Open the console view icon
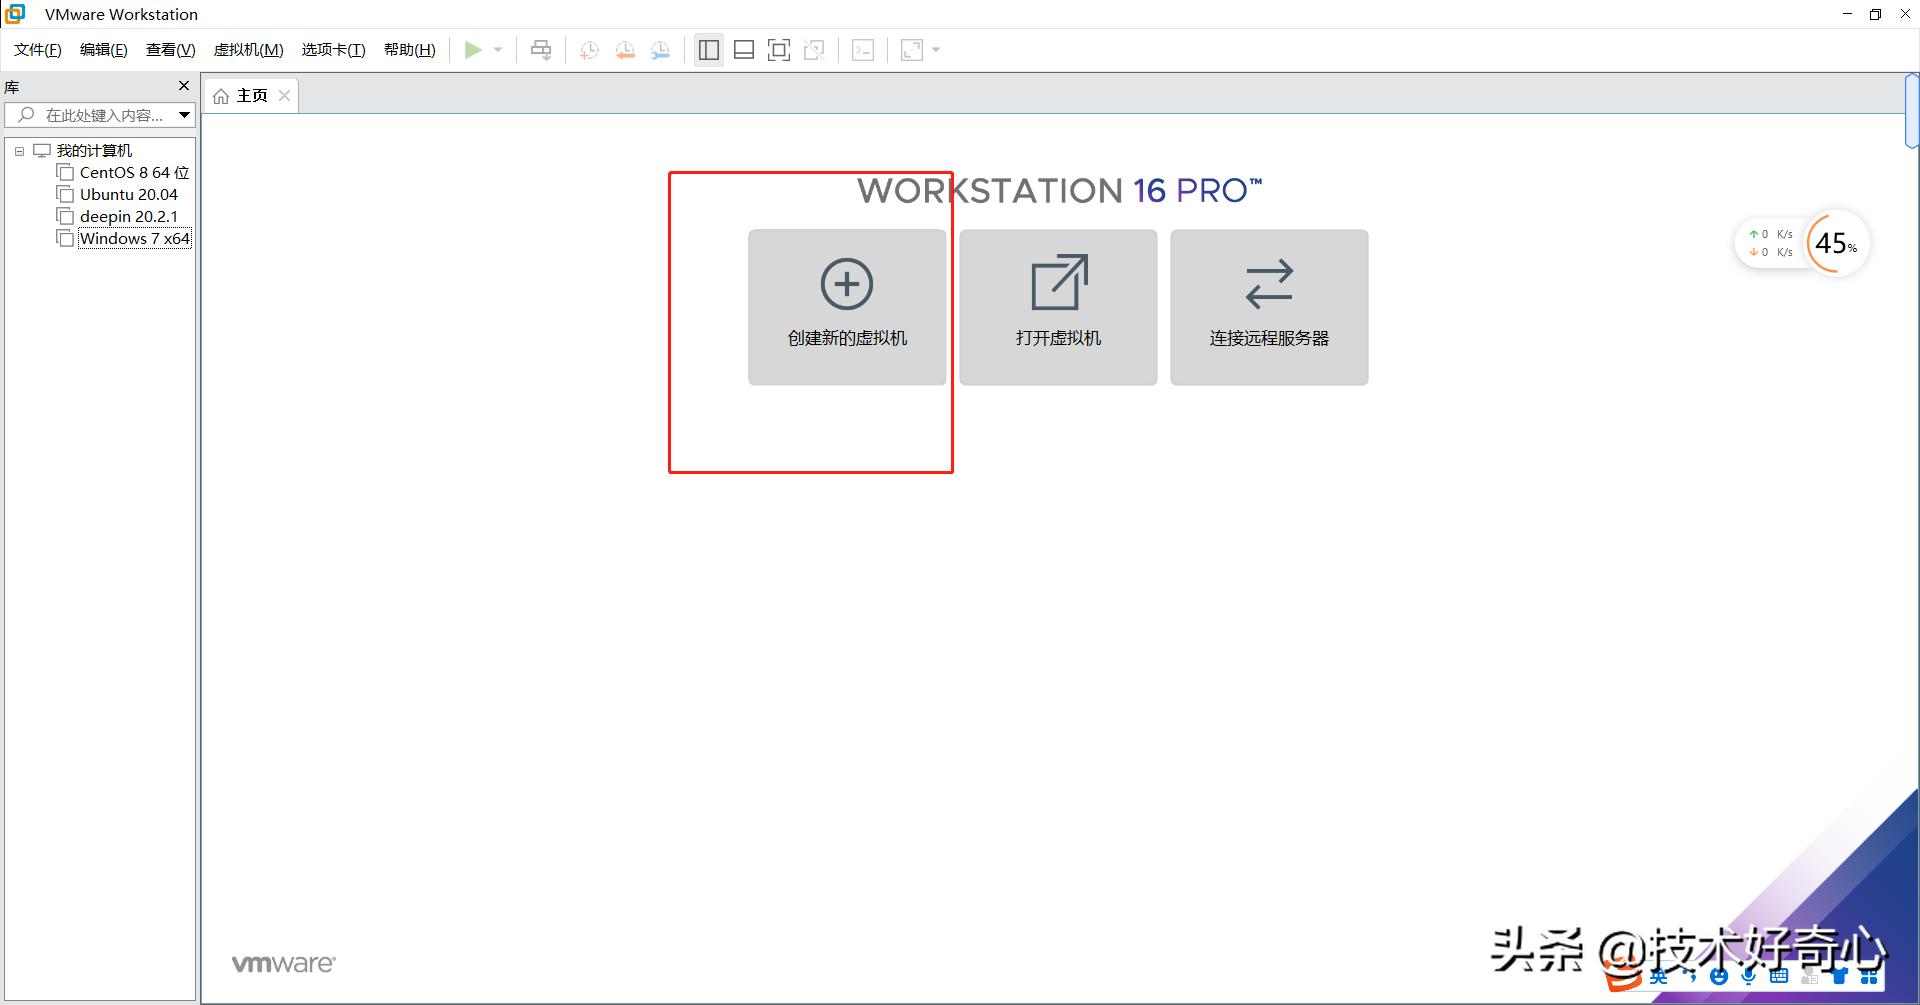 point(863,50)
